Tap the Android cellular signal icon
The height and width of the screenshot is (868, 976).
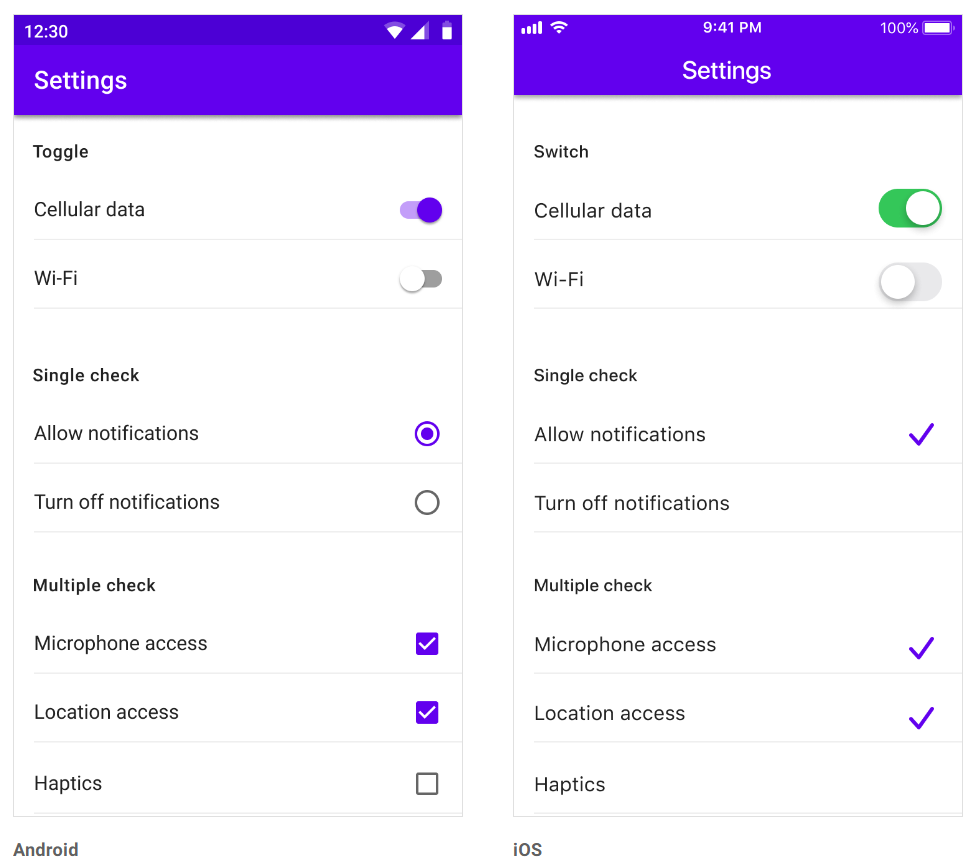(x=420, y=31)
